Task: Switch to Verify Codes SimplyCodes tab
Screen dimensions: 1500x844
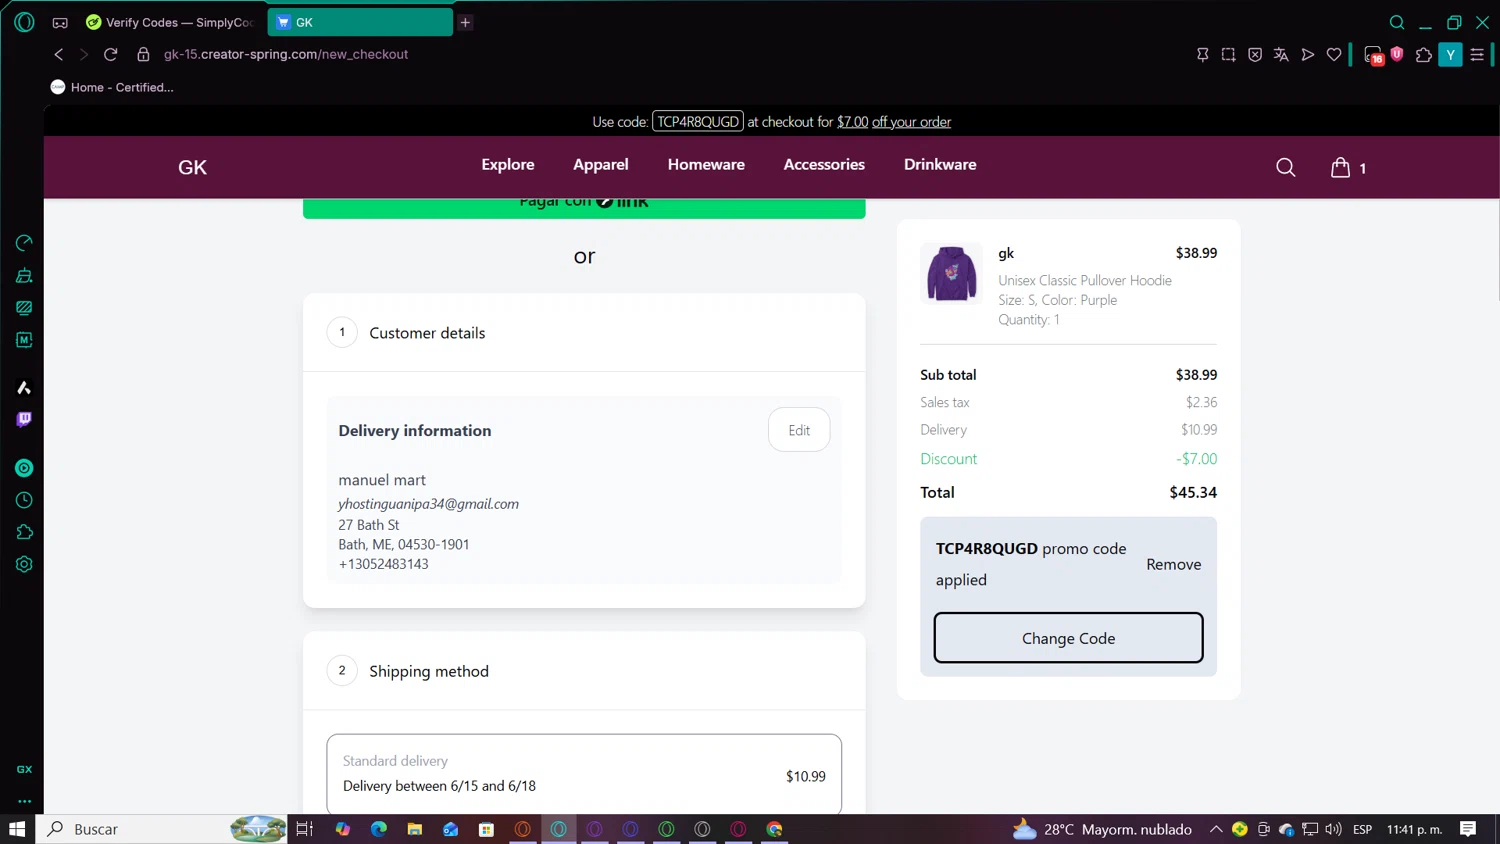Action: pyautogui.click(x=170, y=22)
